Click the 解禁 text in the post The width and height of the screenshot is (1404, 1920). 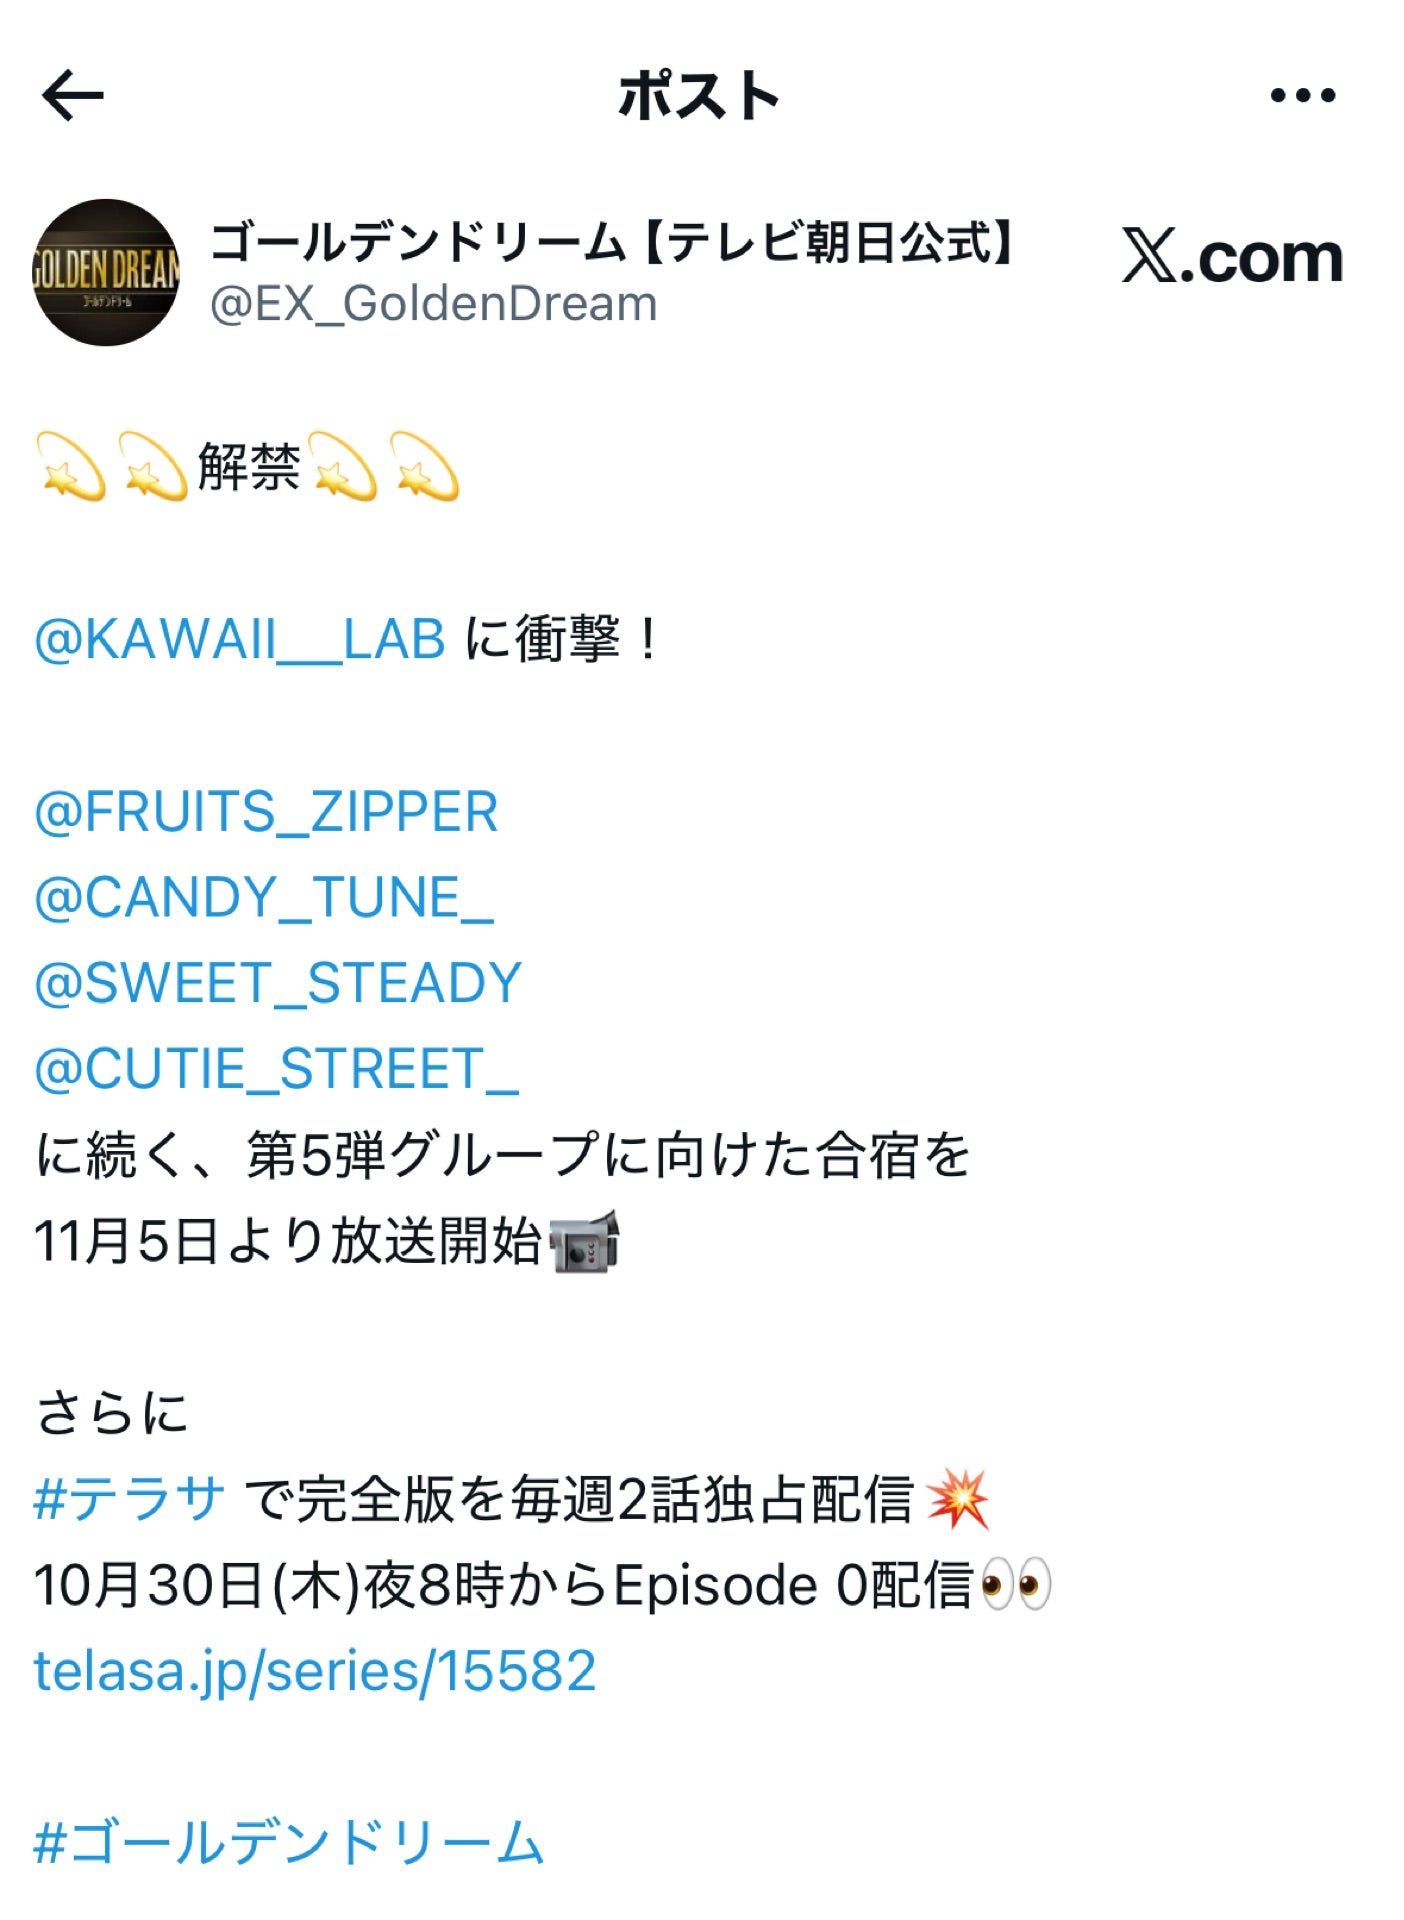(x=249, y=467)
